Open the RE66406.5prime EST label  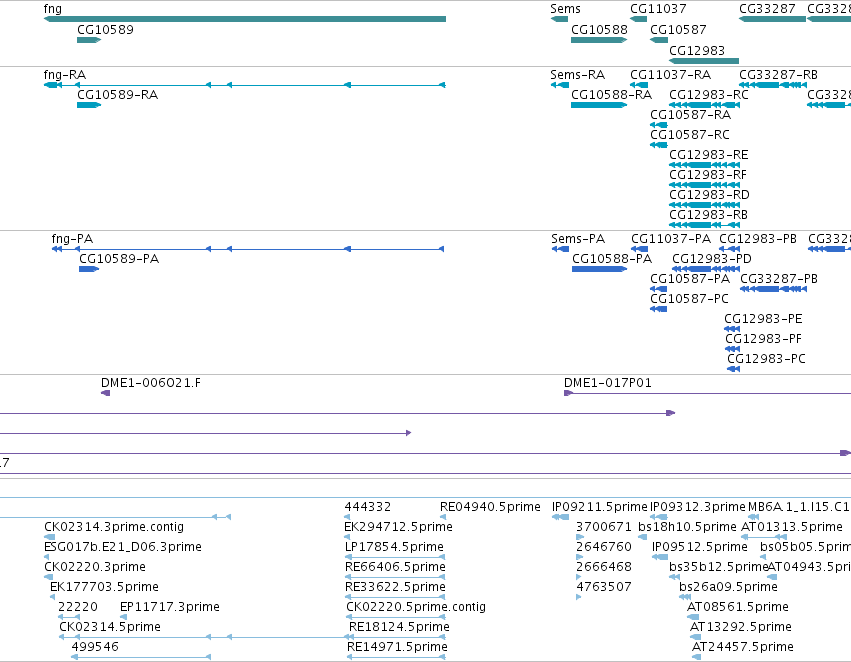coord(395,567)
